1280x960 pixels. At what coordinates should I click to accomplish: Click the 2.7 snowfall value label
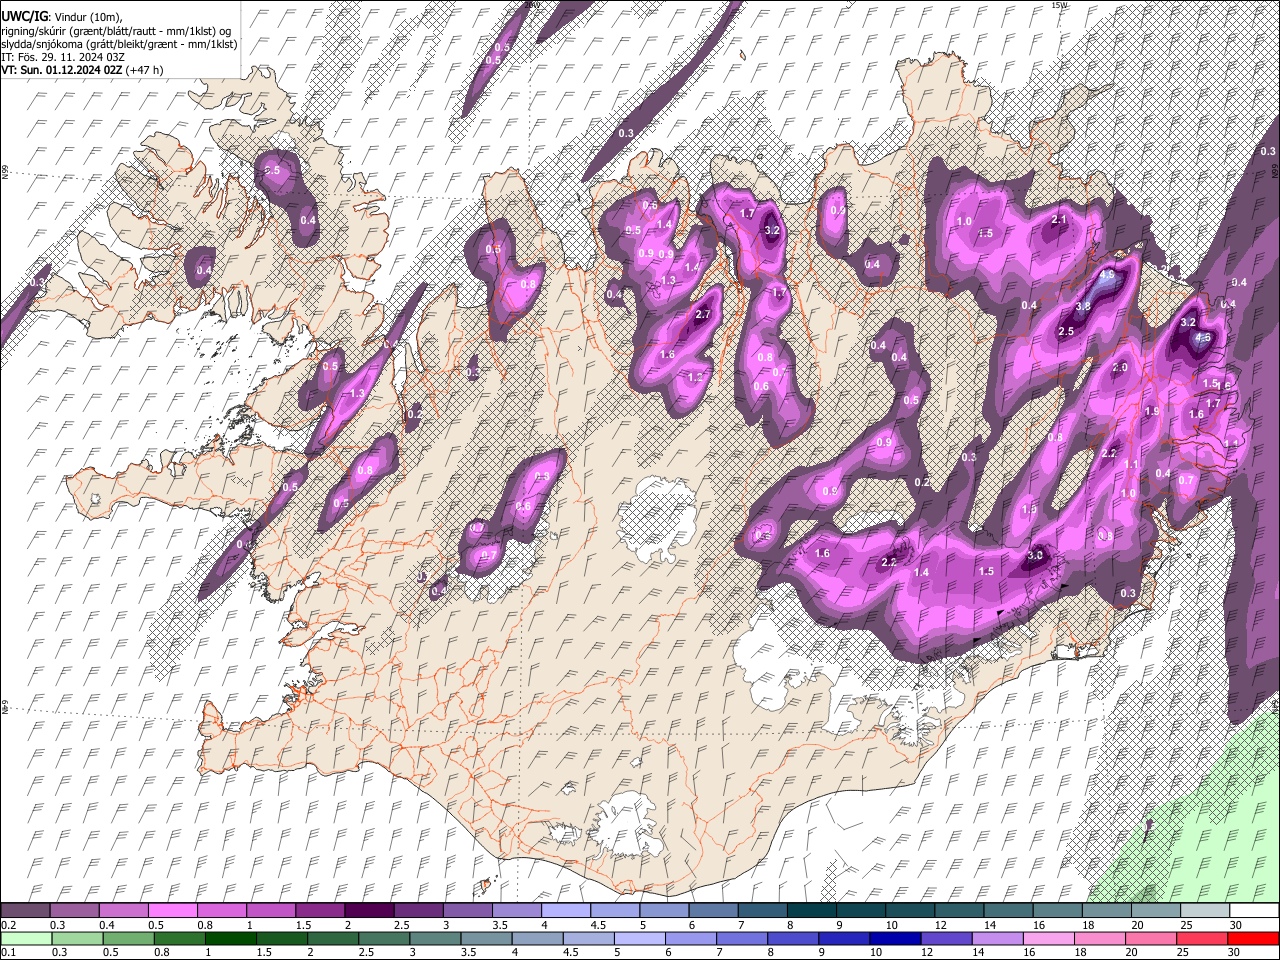tap(702, 314)
